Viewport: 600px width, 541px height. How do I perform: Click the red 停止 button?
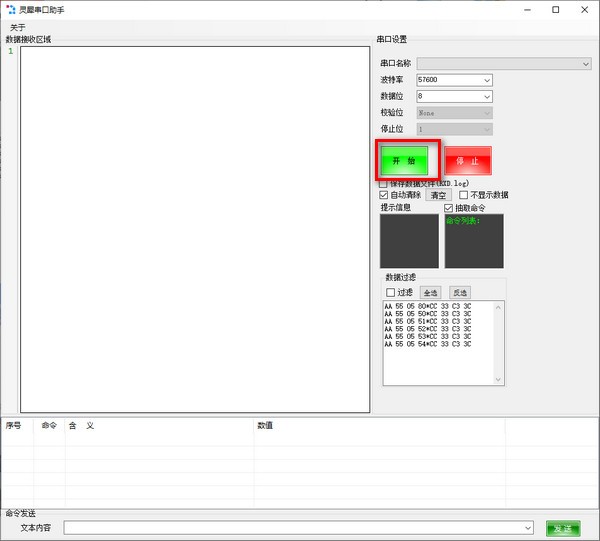click(x=468, y=161)
